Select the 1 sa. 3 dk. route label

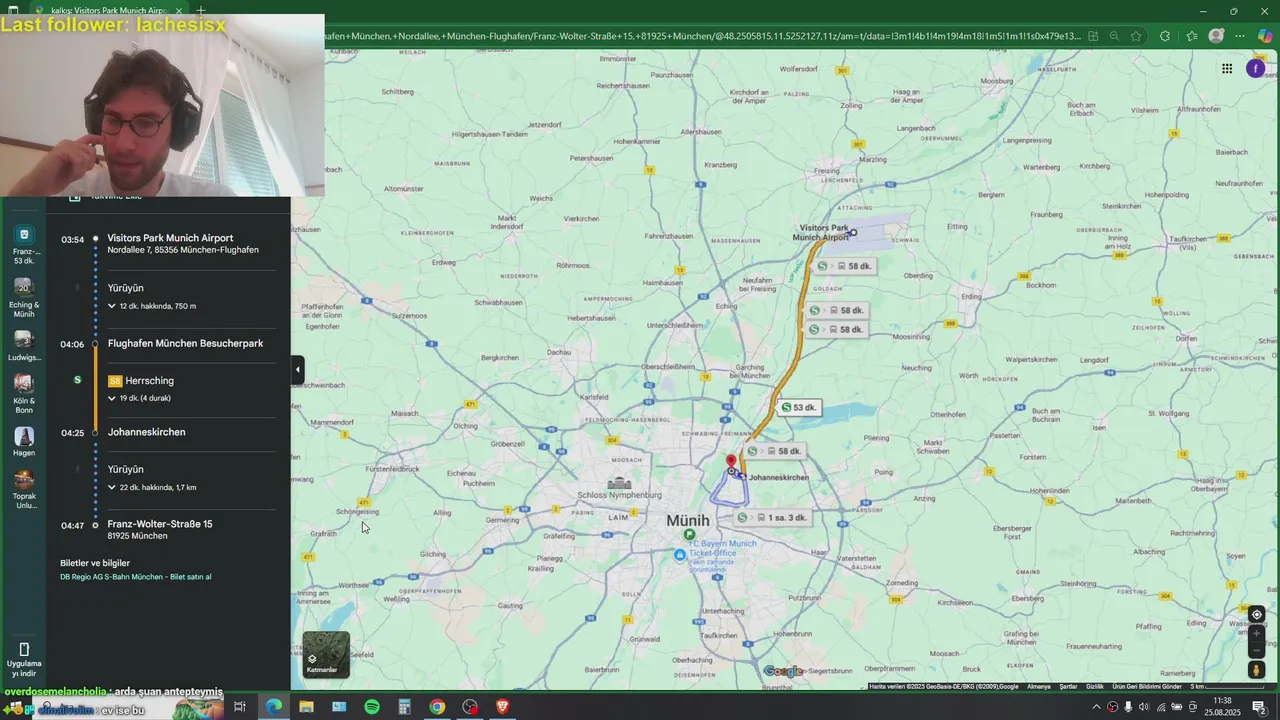click(x=772, y=517)
